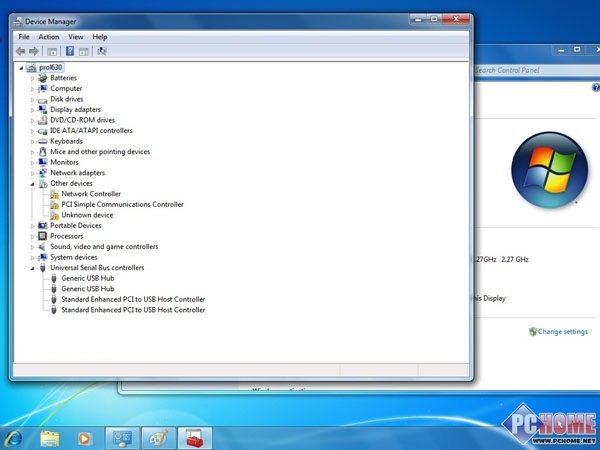The height and width of the screenshot is (450, 600).
Task: Click Scan for hardware changes toolbar icon
Action: click(101, 51)
